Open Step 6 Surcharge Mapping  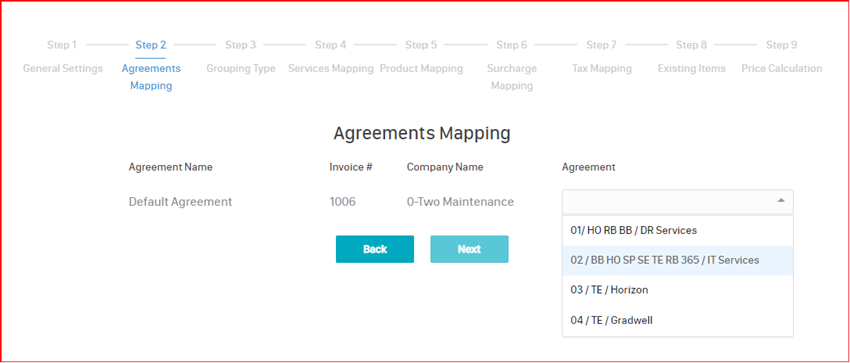coord(512,65)
